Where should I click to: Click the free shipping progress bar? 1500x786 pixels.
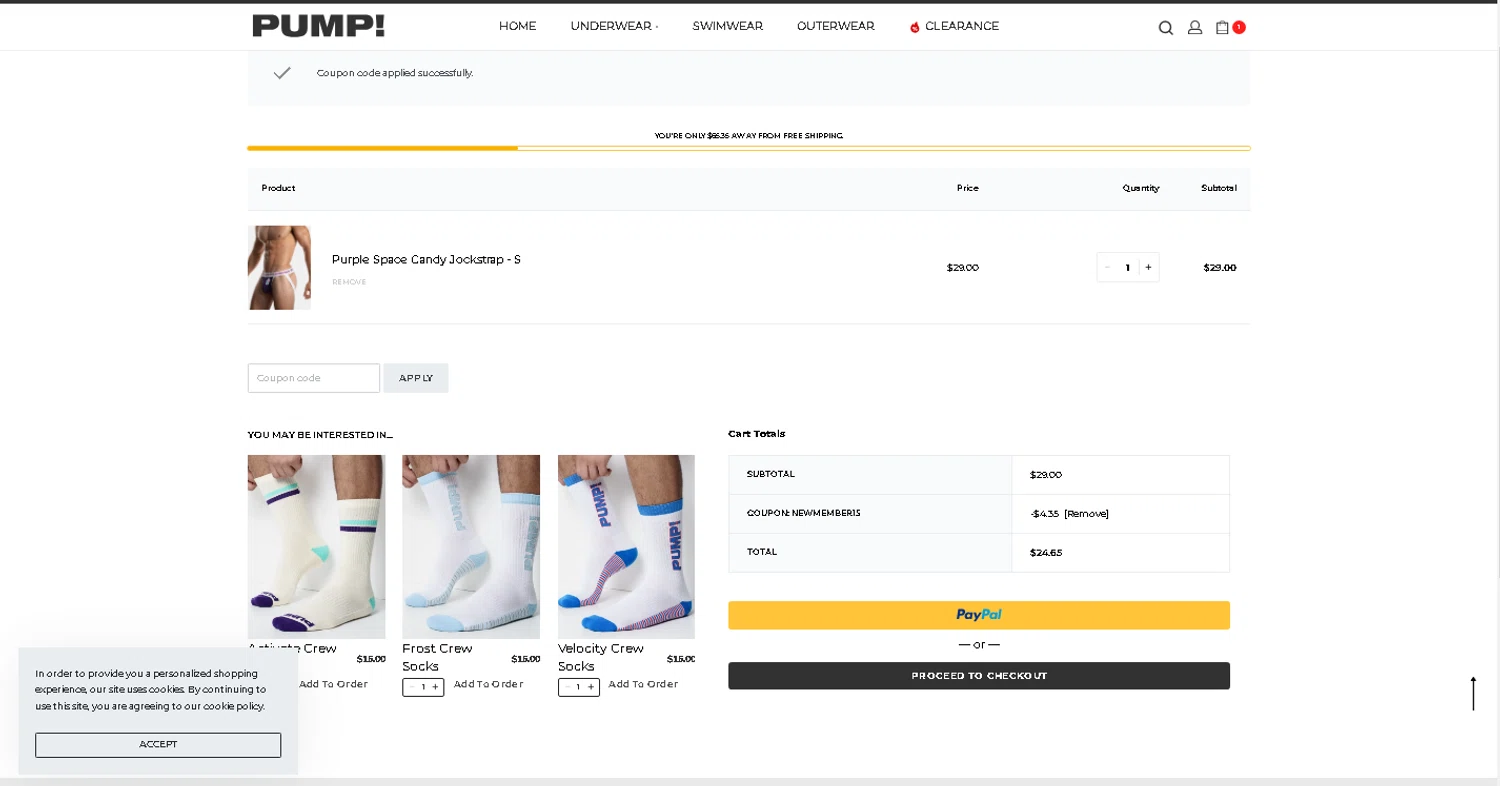tap(749, 148)
